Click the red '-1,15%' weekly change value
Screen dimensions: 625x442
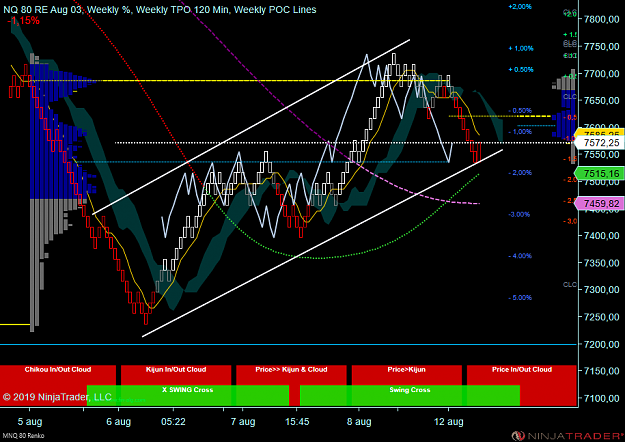tap(23, 21)
